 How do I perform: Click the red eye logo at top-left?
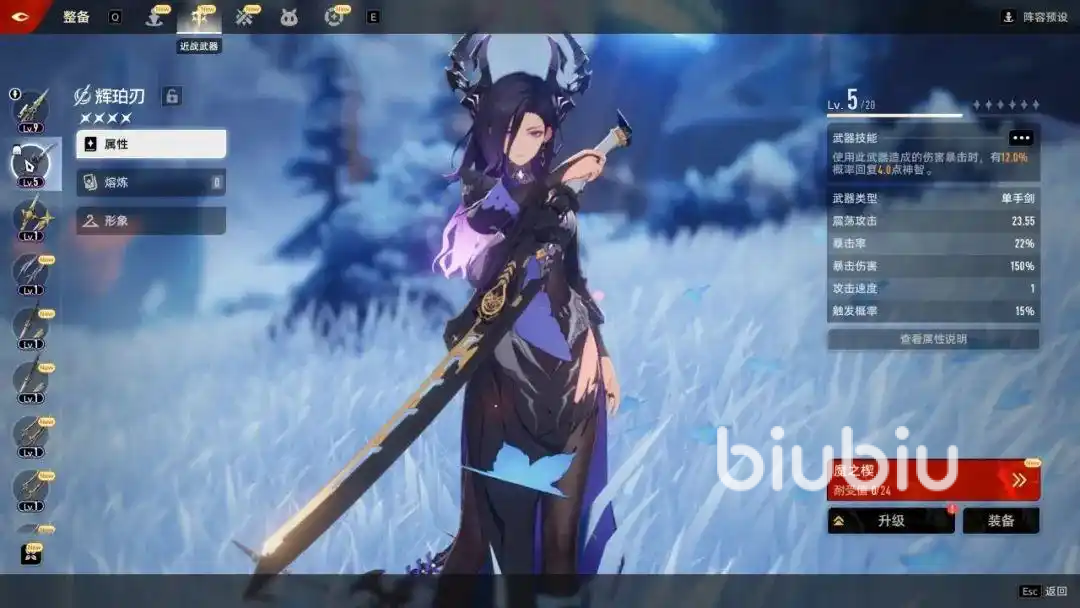[20, 16]
